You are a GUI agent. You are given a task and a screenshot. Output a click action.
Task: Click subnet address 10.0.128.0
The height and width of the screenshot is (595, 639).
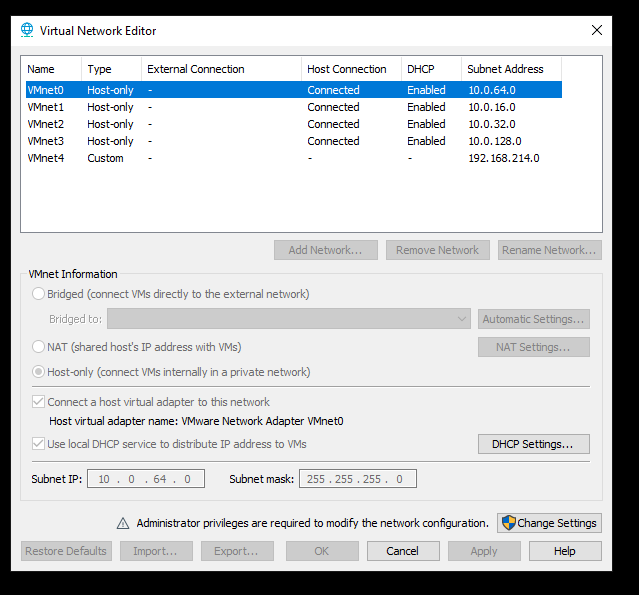495,141
